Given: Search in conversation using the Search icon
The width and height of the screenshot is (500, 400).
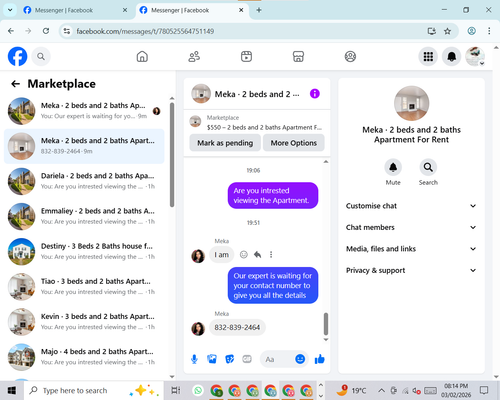Looking at the screenshot, I should point(428,167).
